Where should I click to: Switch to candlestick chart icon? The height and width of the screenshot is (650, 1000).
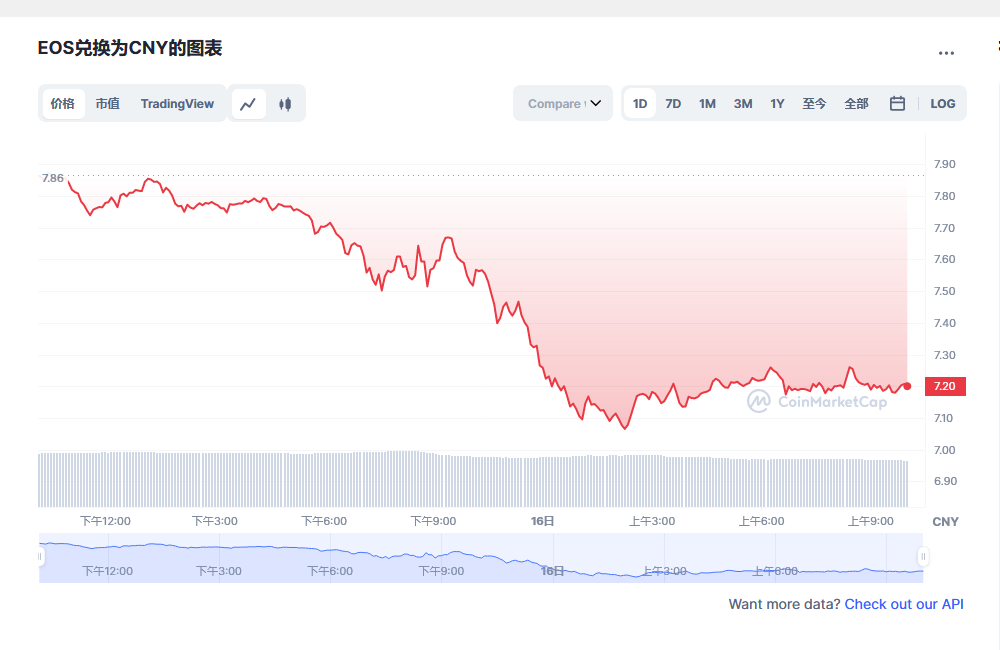tap(285, 104)
